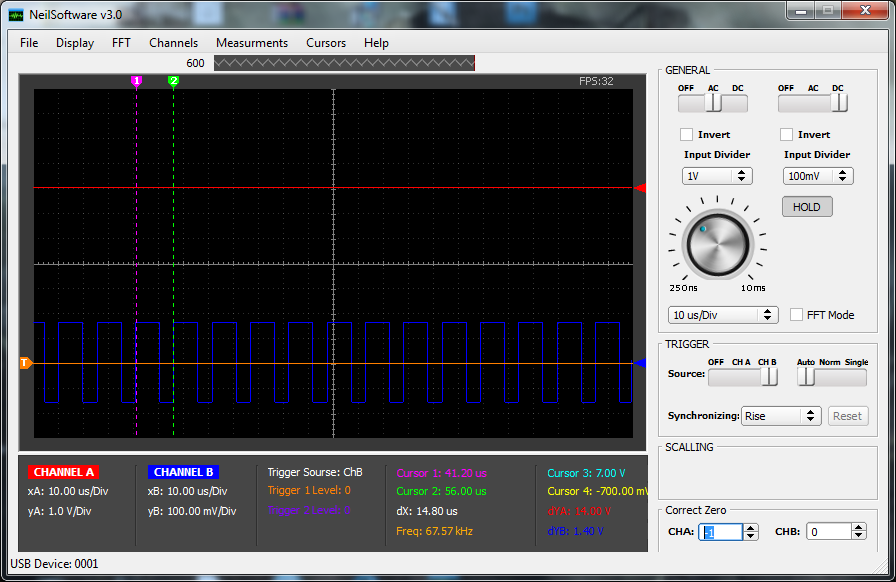Click the Rise synchronizing stepper arrows
Image resolution: width=896 pixels, height=582 pixels.
click(810, 416)
